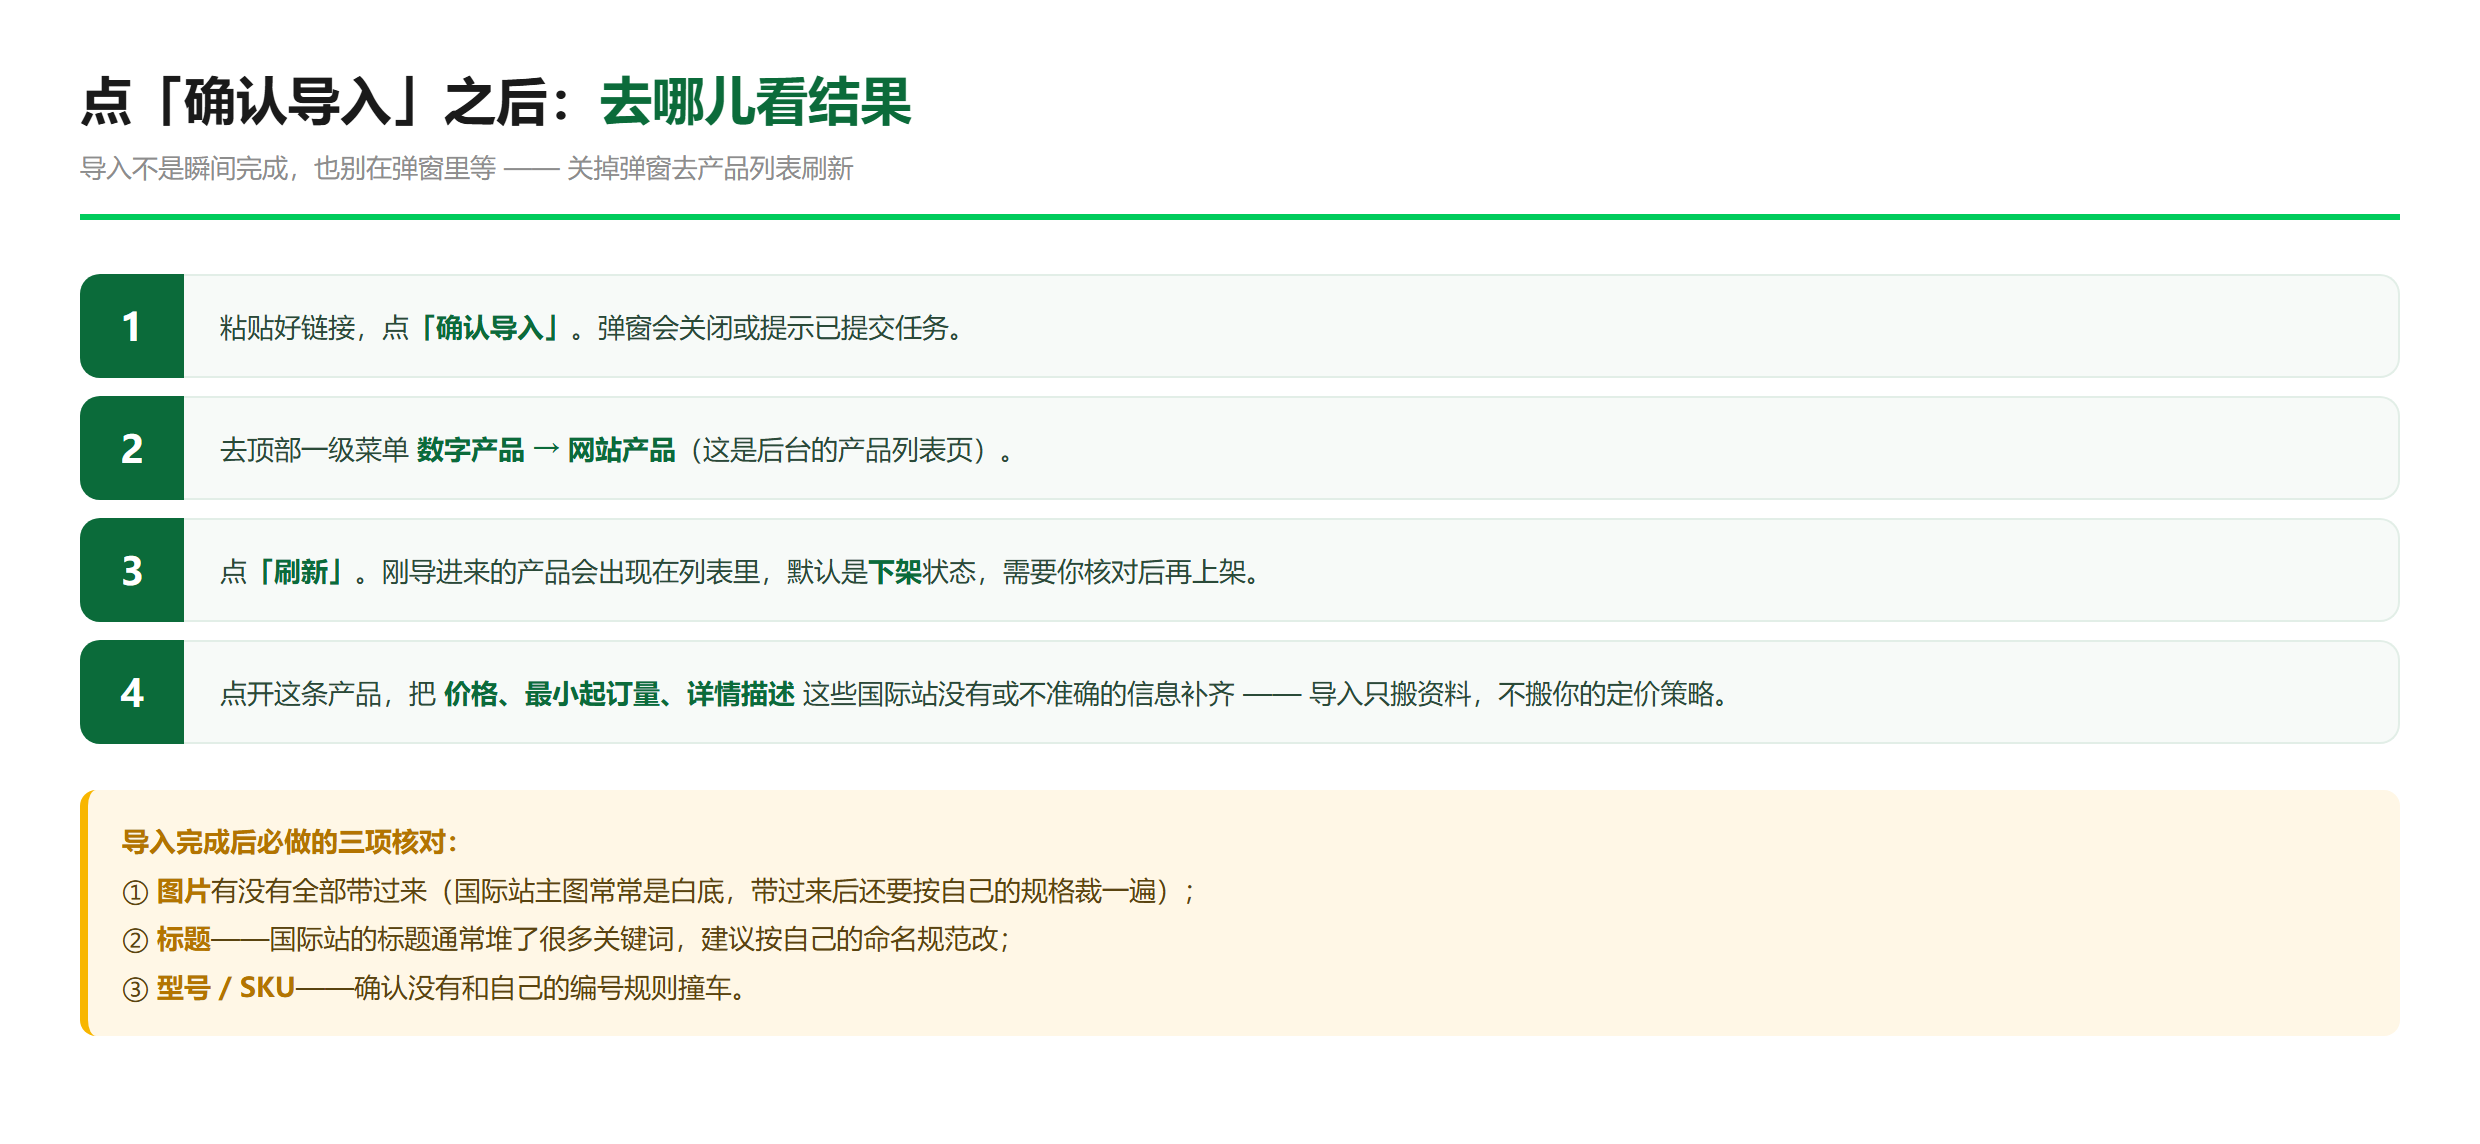Click the bold '标题' in checklist item ②
This screenshot has width=2480, height=1144.
click(x=183, y=939)
